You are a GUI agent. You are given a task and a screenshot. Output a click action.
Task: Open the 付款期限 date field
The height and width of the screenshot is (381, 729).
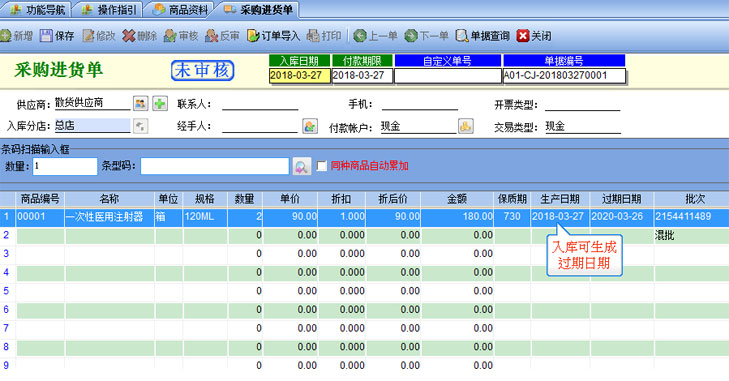363,75
